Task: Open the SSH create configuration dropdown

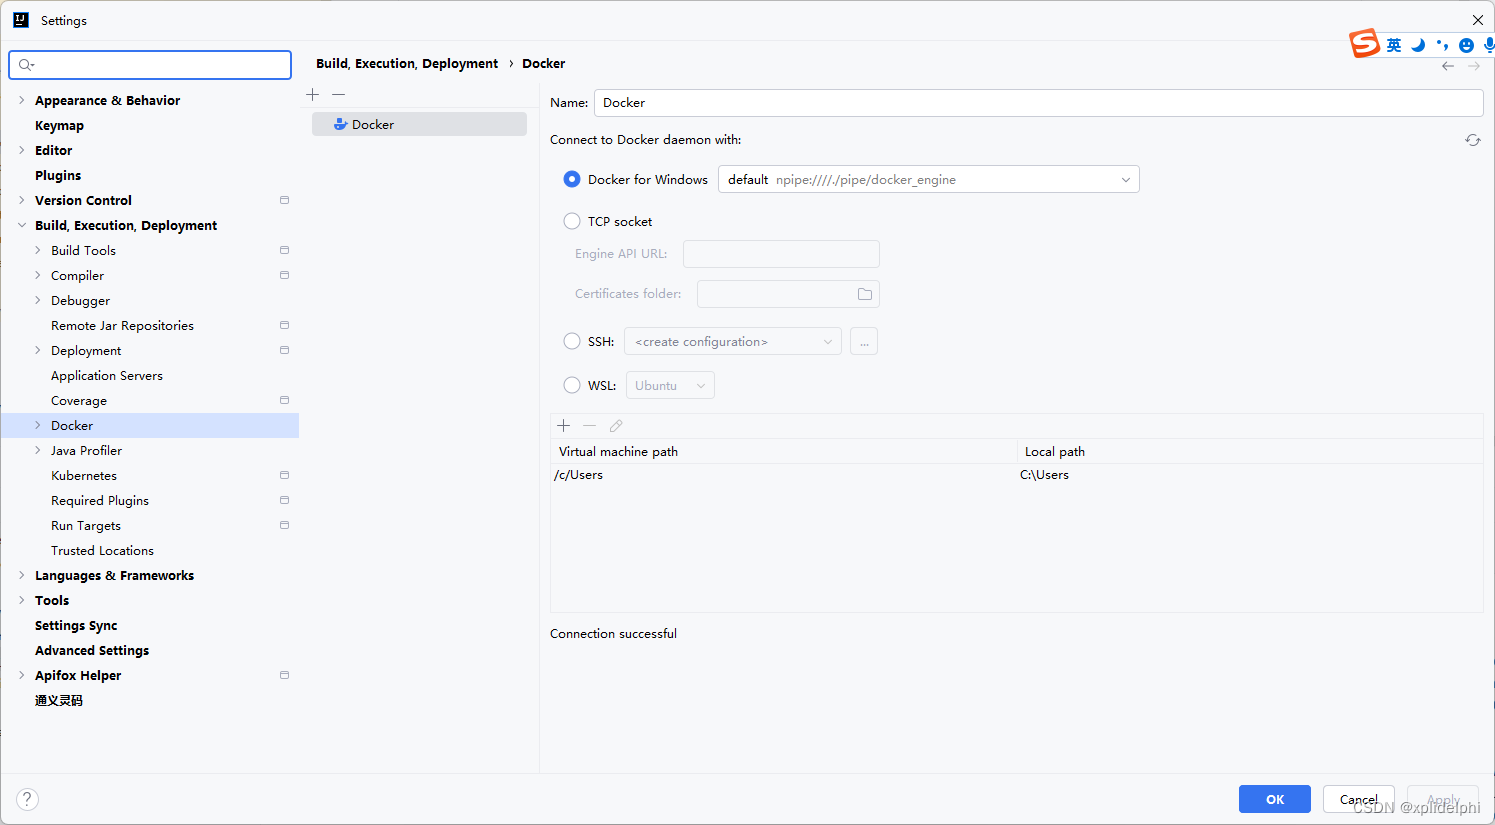Action: point(733,342)
